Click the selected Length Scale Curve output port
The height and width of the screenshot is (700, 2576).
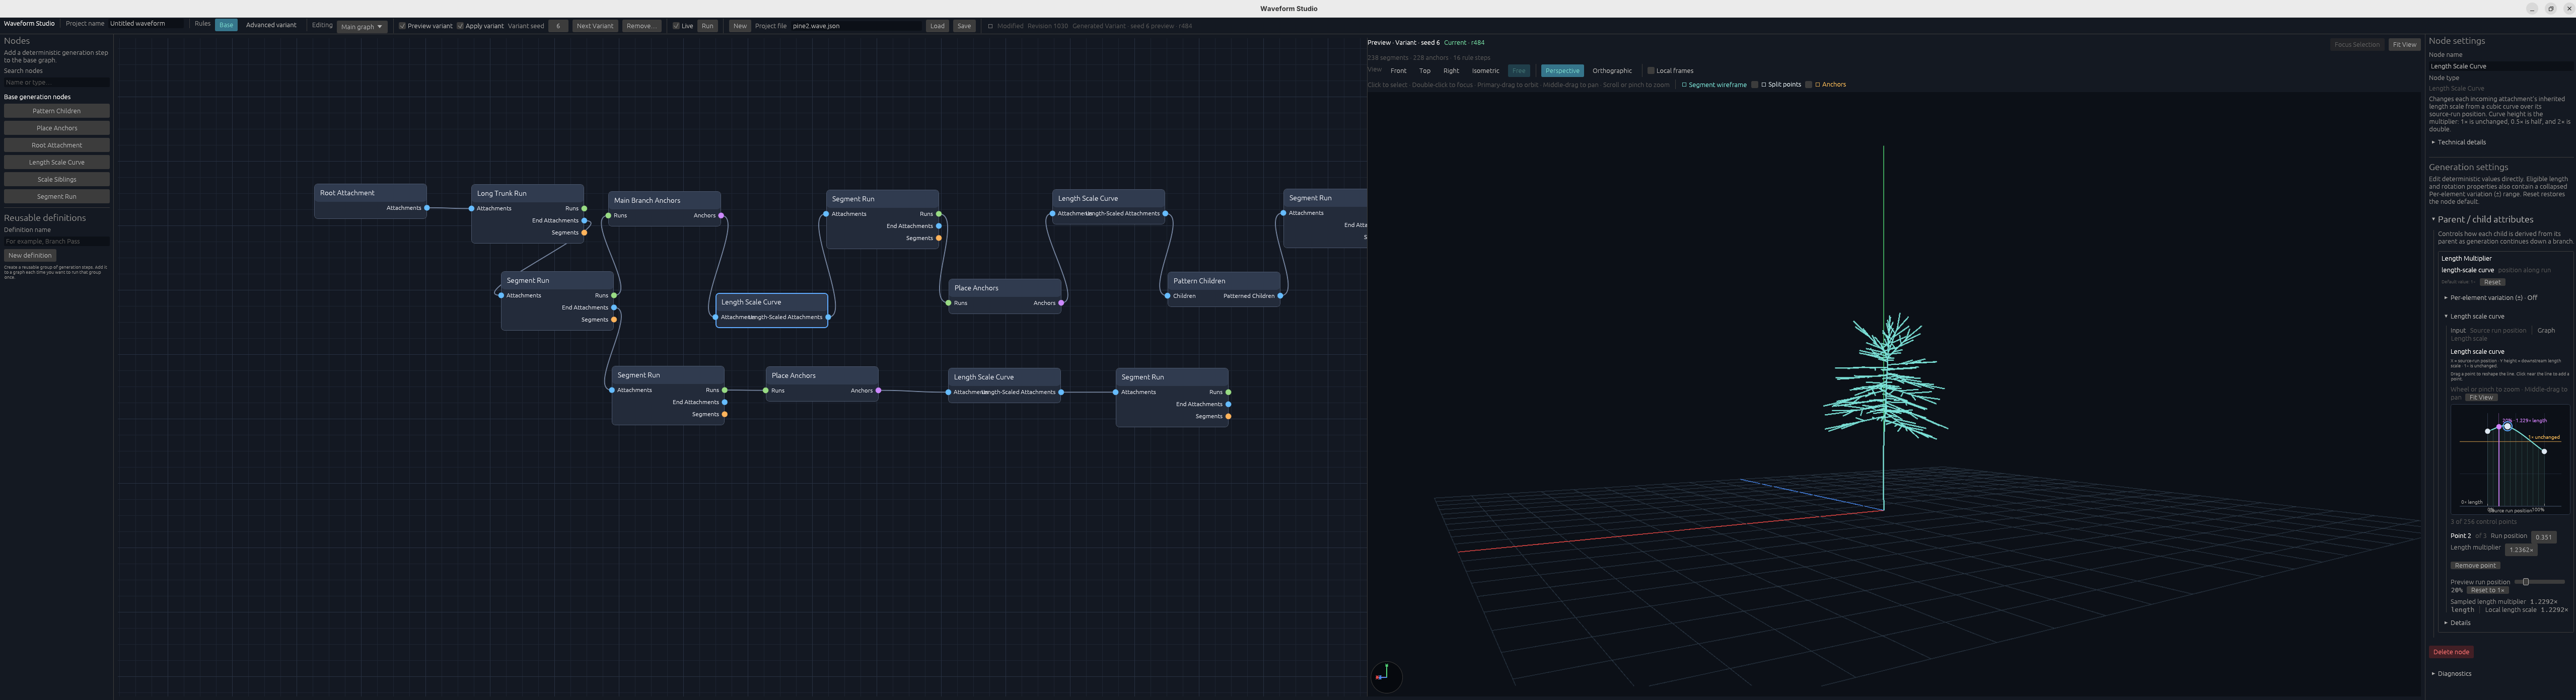click(828, 317)
